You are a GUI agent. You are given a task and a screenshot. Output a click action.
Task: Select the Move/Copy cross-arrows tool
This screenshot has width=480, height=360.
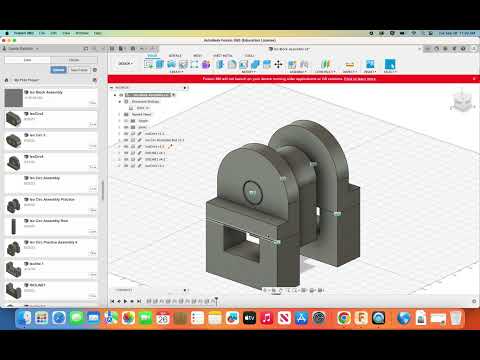(278, 64)
